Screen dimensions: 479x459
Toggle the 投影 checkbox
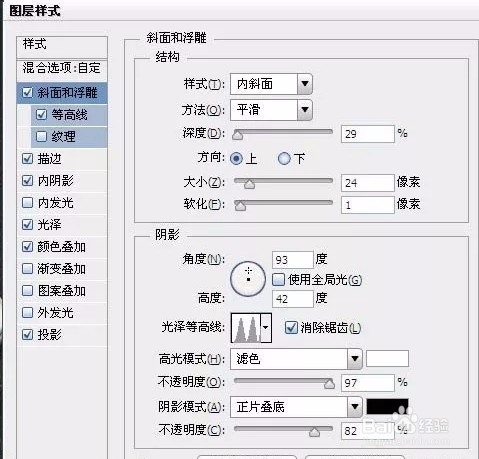tap(27, 334)
